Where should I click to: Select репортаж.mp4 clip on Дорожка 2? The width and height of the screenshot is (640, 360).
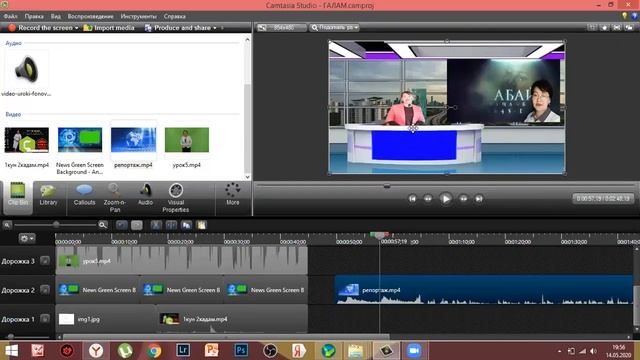click(x=484, y=290)
